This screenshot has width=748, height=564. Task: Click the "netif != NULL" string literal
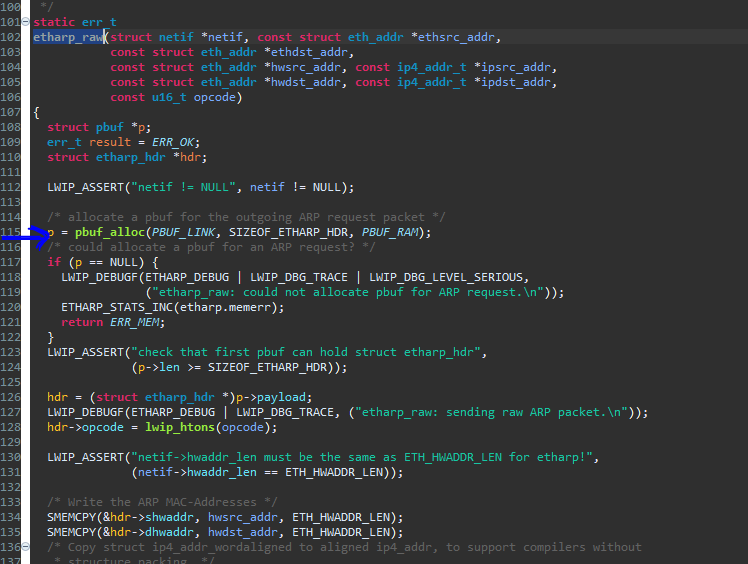[x=183, y=188]
